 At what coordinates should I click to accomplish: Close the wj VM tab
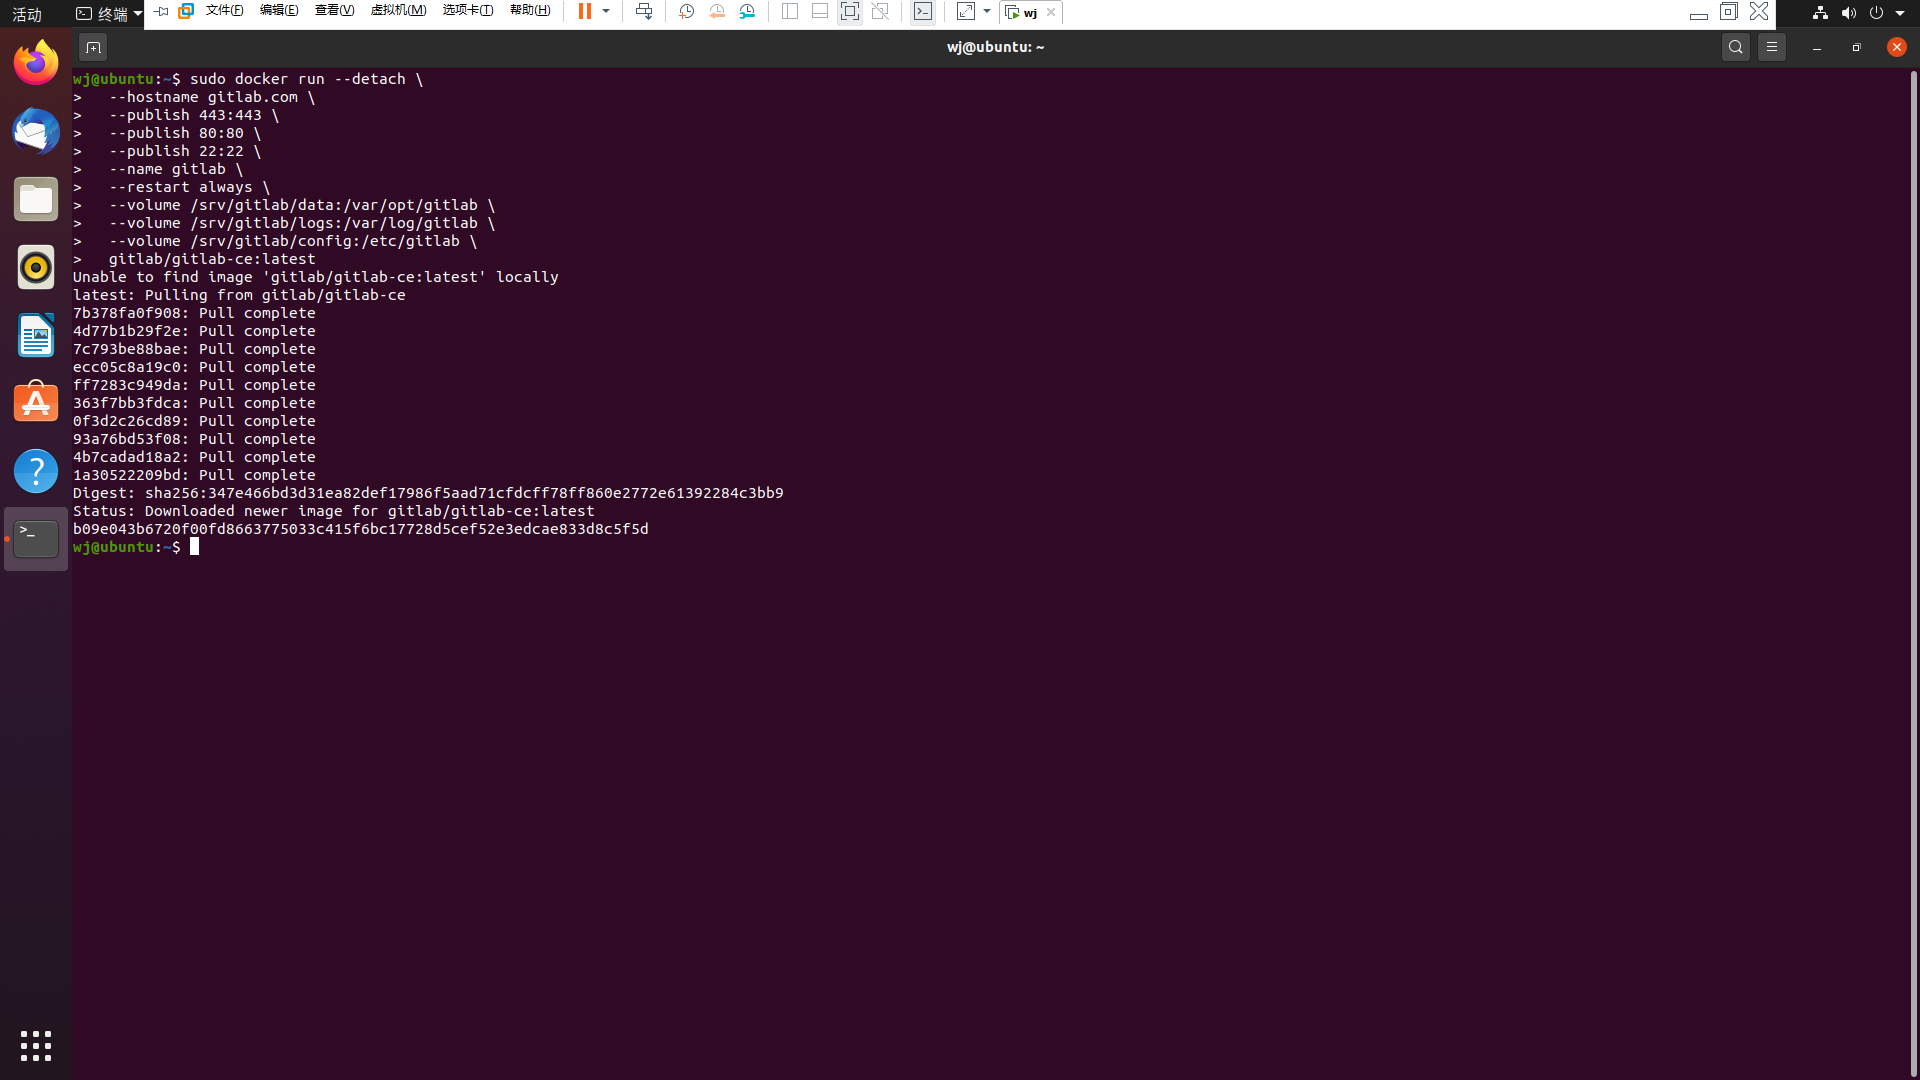pos(1051,12)
